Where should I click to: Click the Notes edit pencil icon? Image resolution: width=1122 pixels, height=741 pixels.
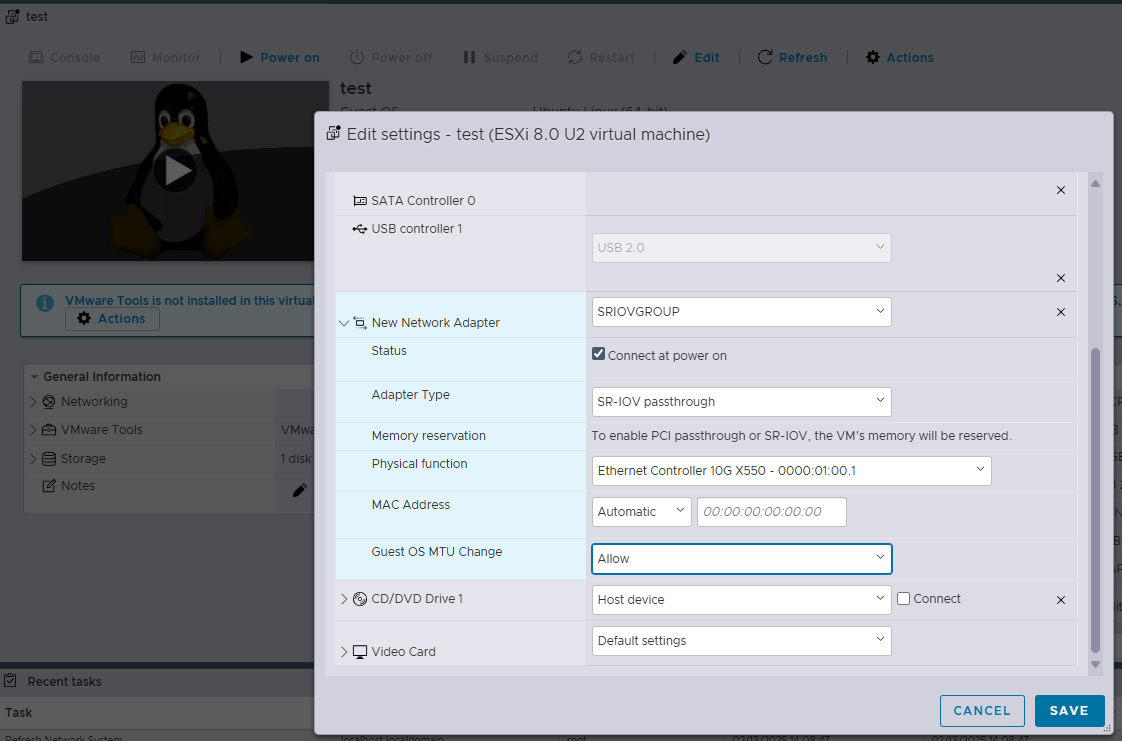pyautogui.click(x=300, y=491)
